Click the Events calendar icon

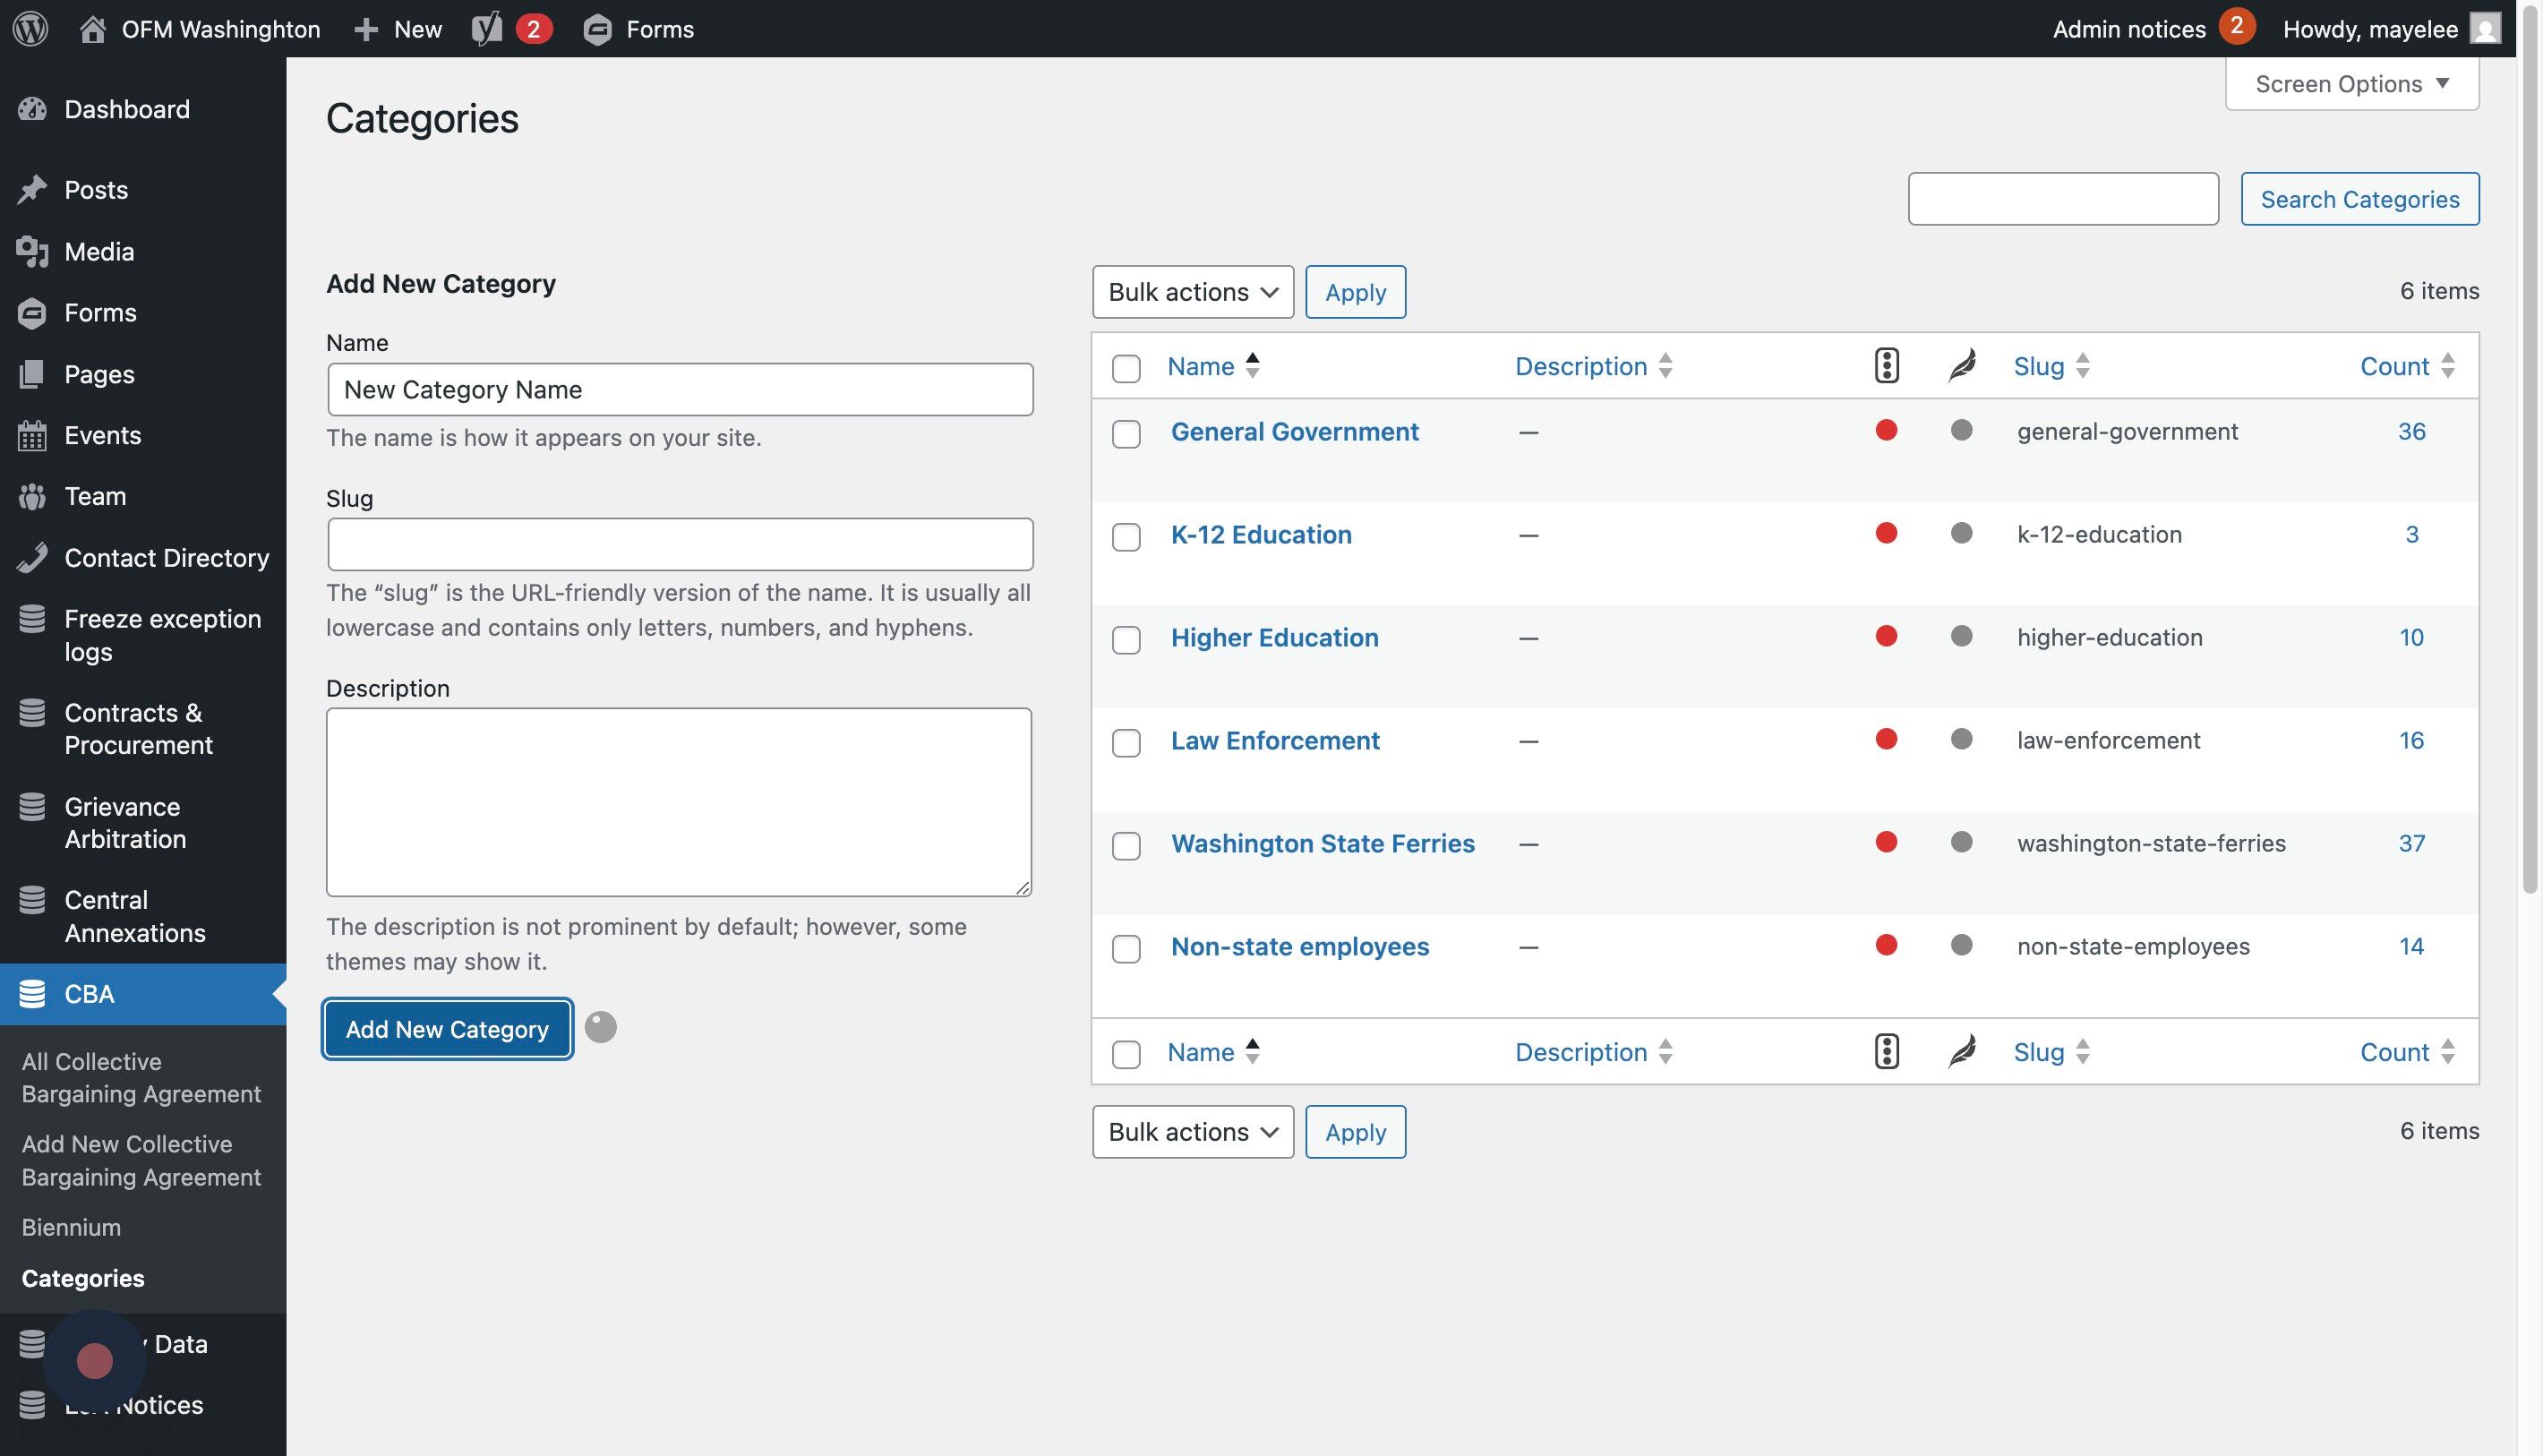(x=32, y=435)
